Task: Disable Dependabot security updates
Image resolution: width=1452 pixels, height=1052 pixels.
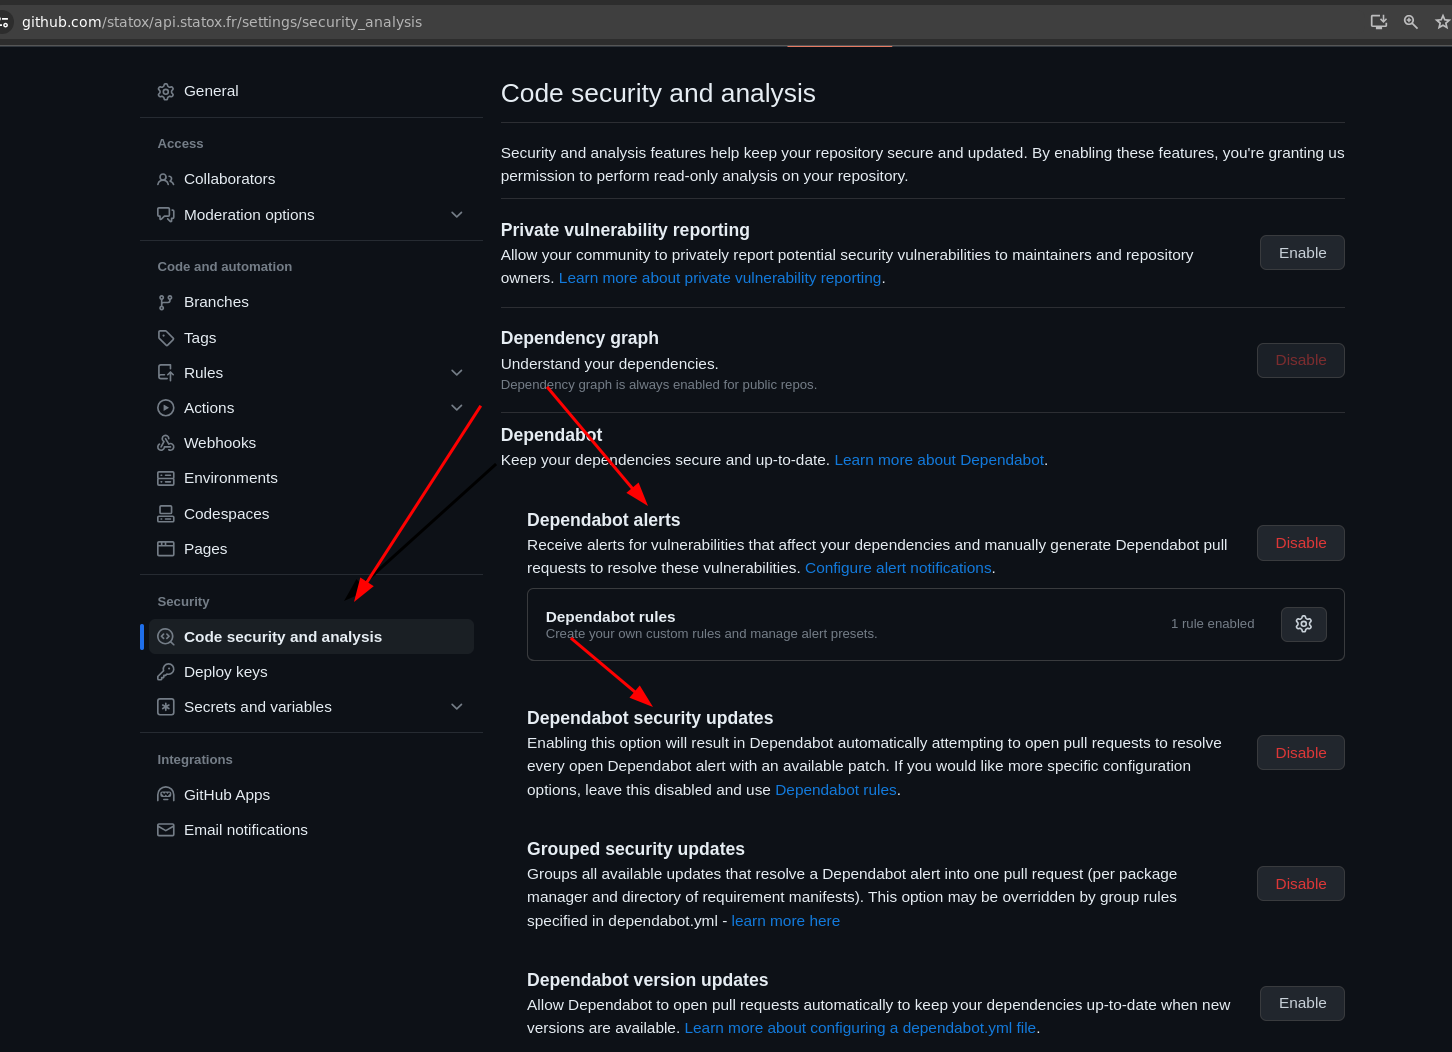Action: click(x=1300, y=753)
